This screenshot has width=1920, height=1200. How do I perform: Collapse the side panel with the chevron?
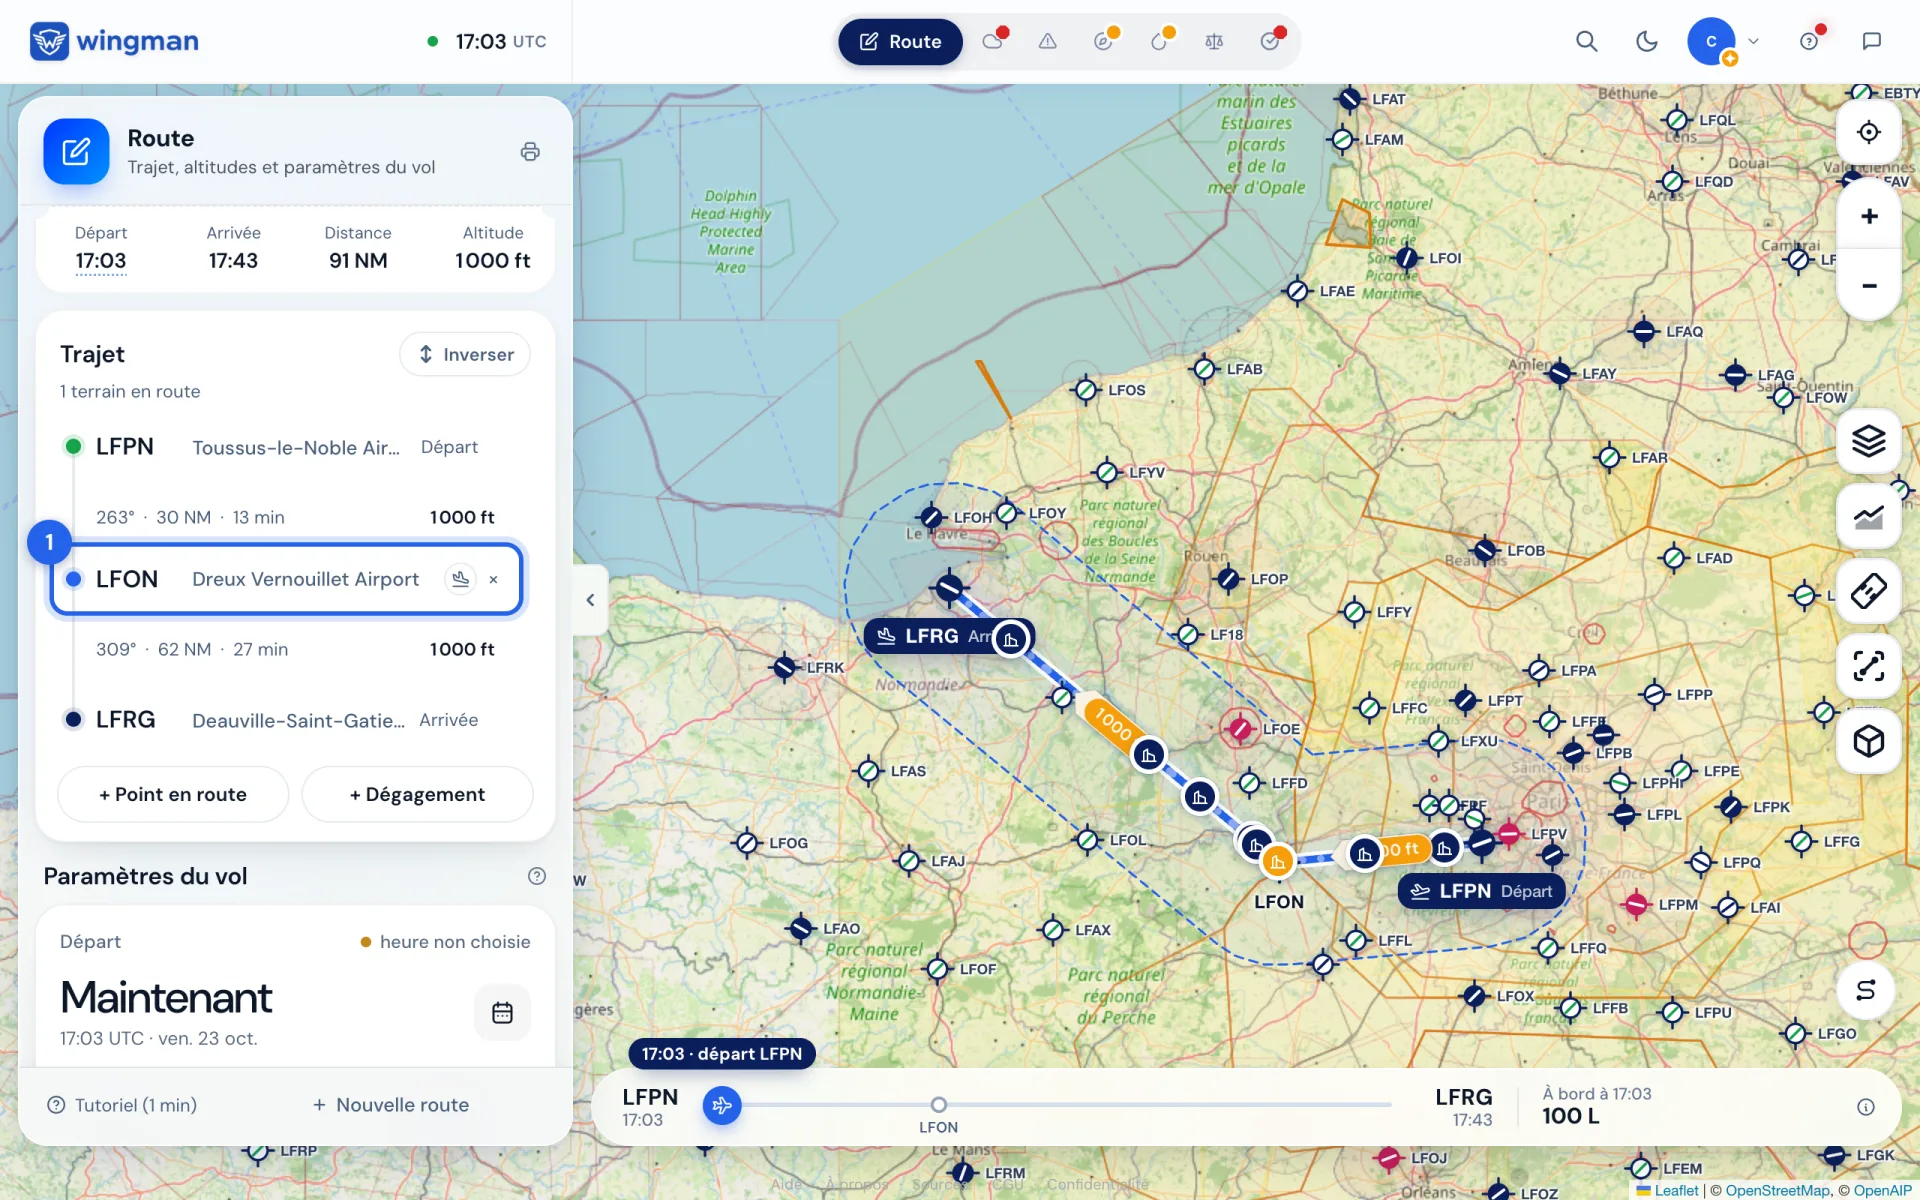[590, 600]
